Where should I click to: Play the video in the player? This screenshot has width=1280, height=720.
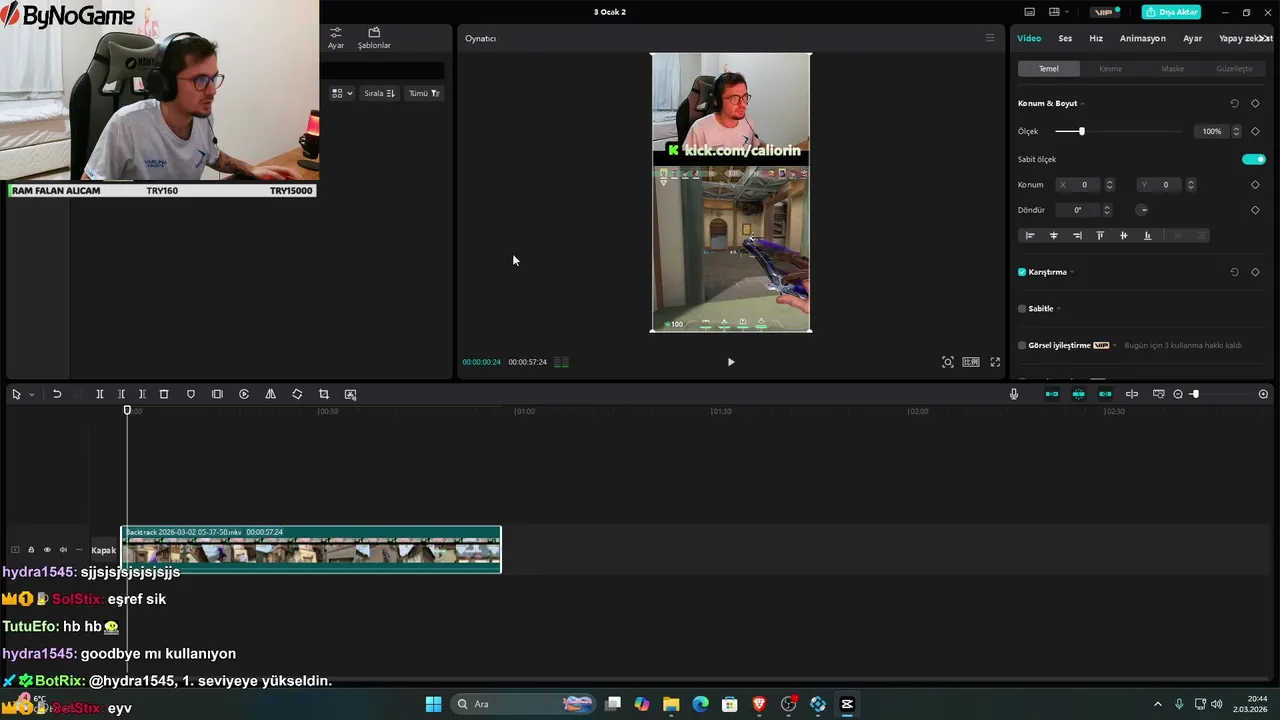(731, 362)
